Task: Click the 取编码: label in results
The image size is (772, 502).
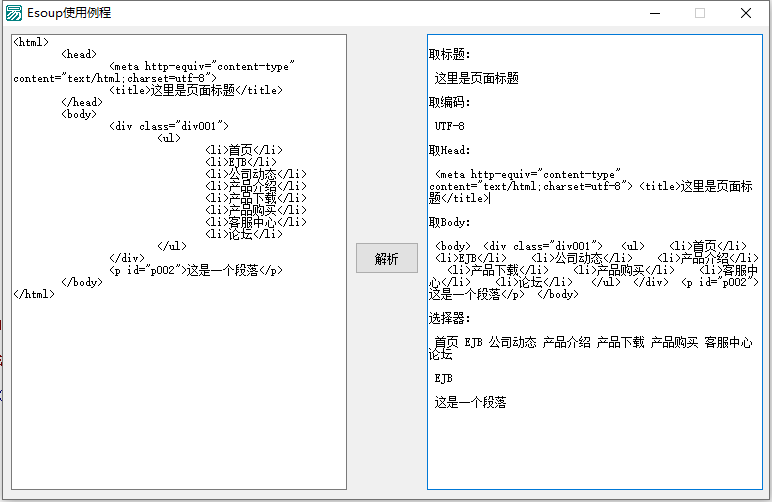Action: [x=450, y=102]
